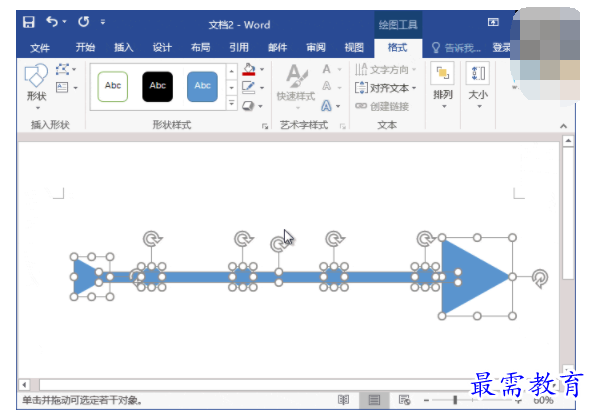
Task: Apply the black filled Abc shape style
Action: [x=157, y=86]
